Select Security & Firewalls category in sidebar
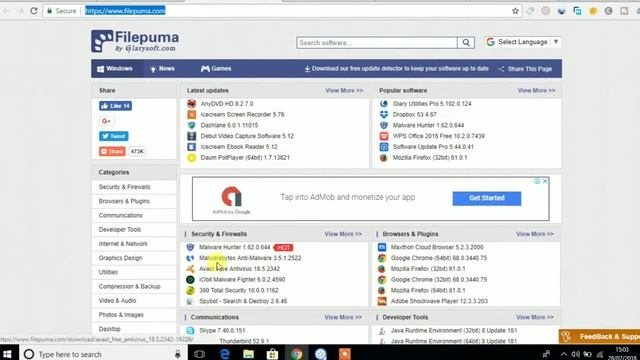This screenshot has height=360, width=640. 124,187
